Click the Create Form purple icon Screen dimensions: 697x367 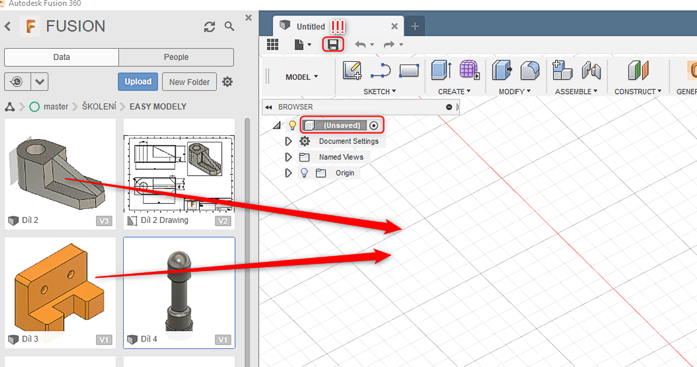(469, 70)
